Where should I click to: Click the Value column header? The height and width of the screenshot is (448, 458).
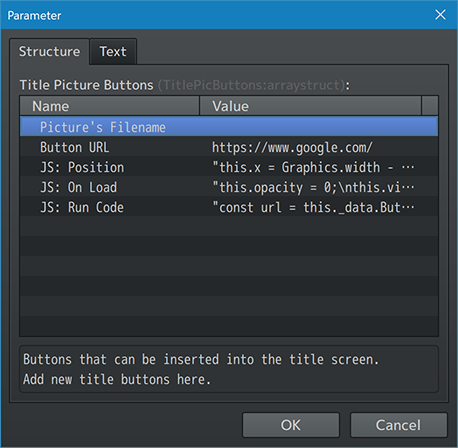point(310,106)
